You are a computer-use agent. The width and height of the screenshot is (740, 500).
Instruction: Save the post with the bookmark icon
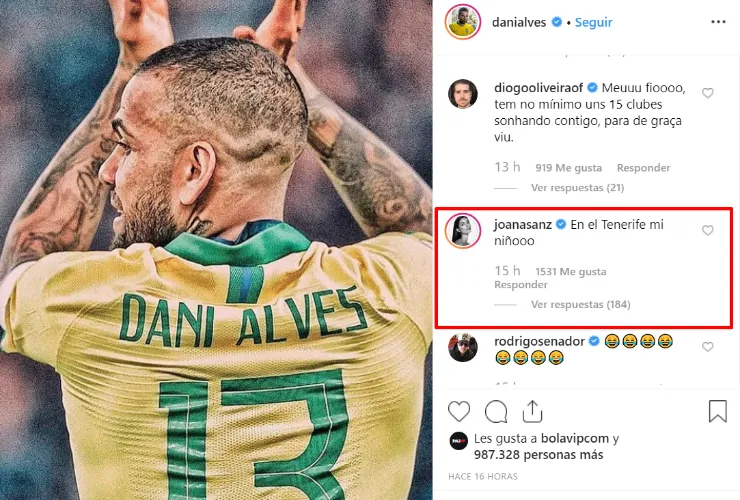(717, 411)
